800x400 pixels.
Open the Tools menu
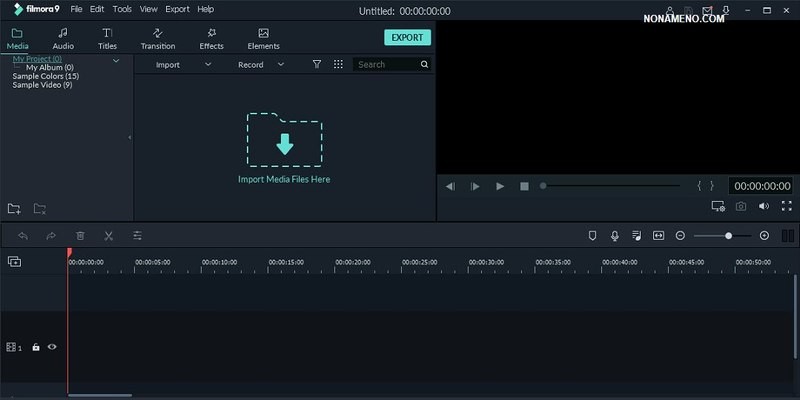pyautogui.click(x=122, y=9)
